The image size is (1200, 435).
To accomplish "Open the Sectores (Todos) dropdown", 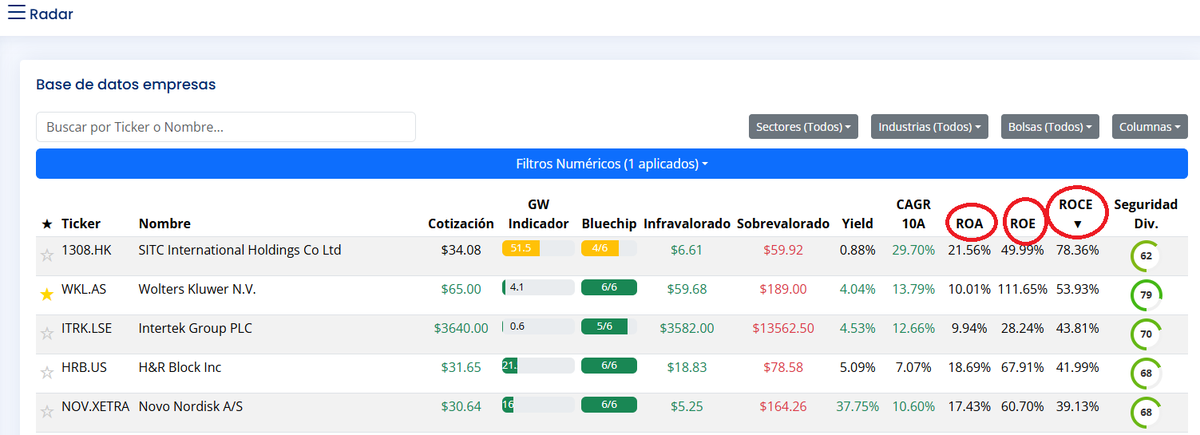I will [804, 127].
